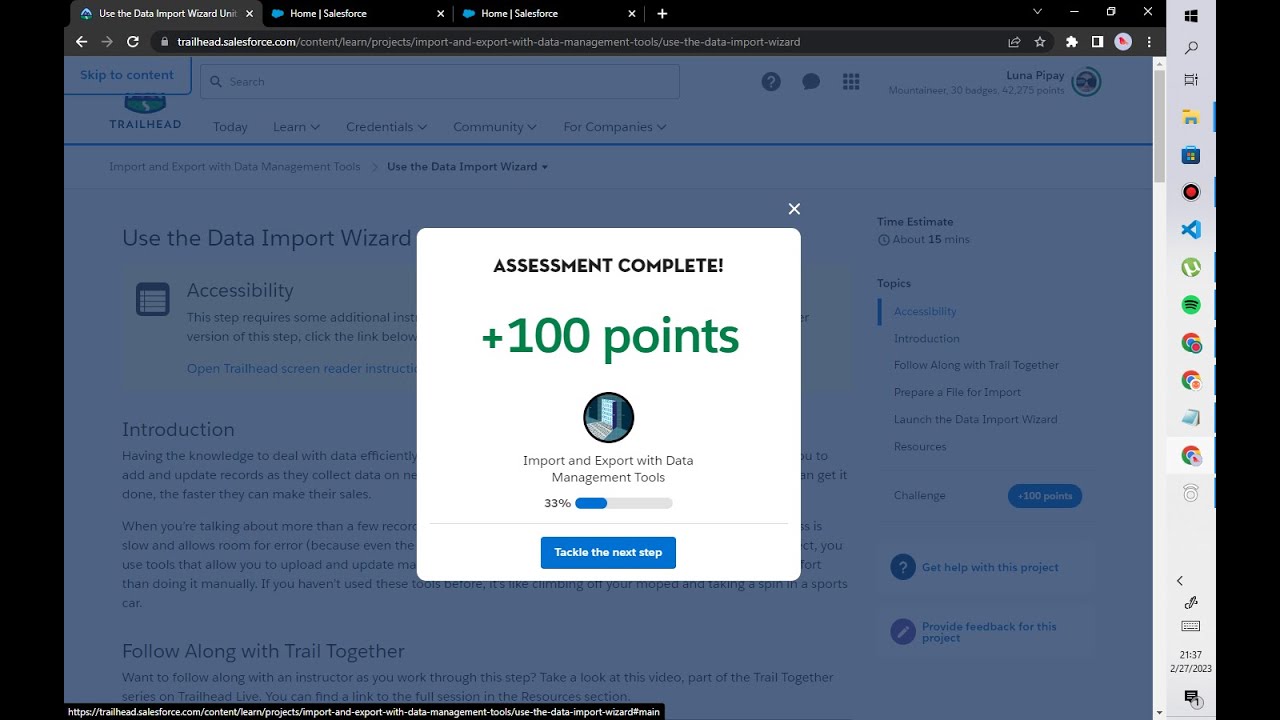Share this page icon in address bar
The height and width of the screenshot is (720, 1280).
1014,42
